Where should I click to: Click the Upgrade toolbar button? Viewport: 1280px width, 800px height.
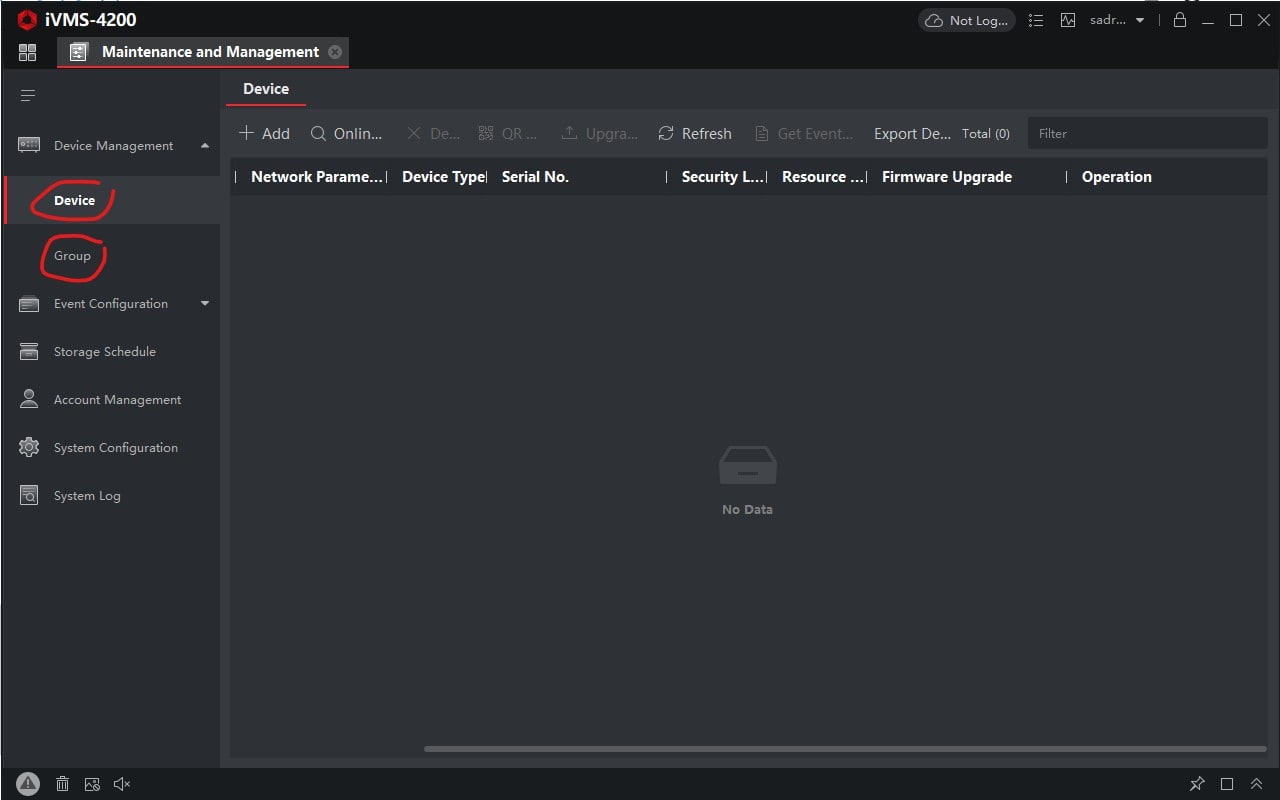pos(599,134)
